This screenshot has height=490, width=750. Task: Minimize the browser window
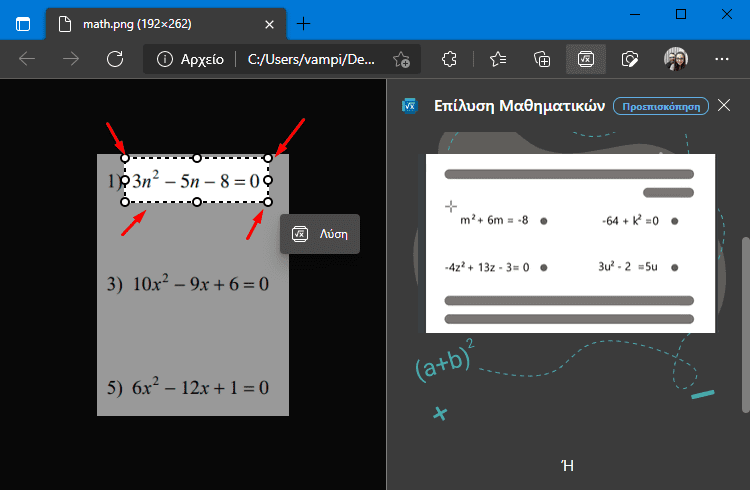point(635,14)
